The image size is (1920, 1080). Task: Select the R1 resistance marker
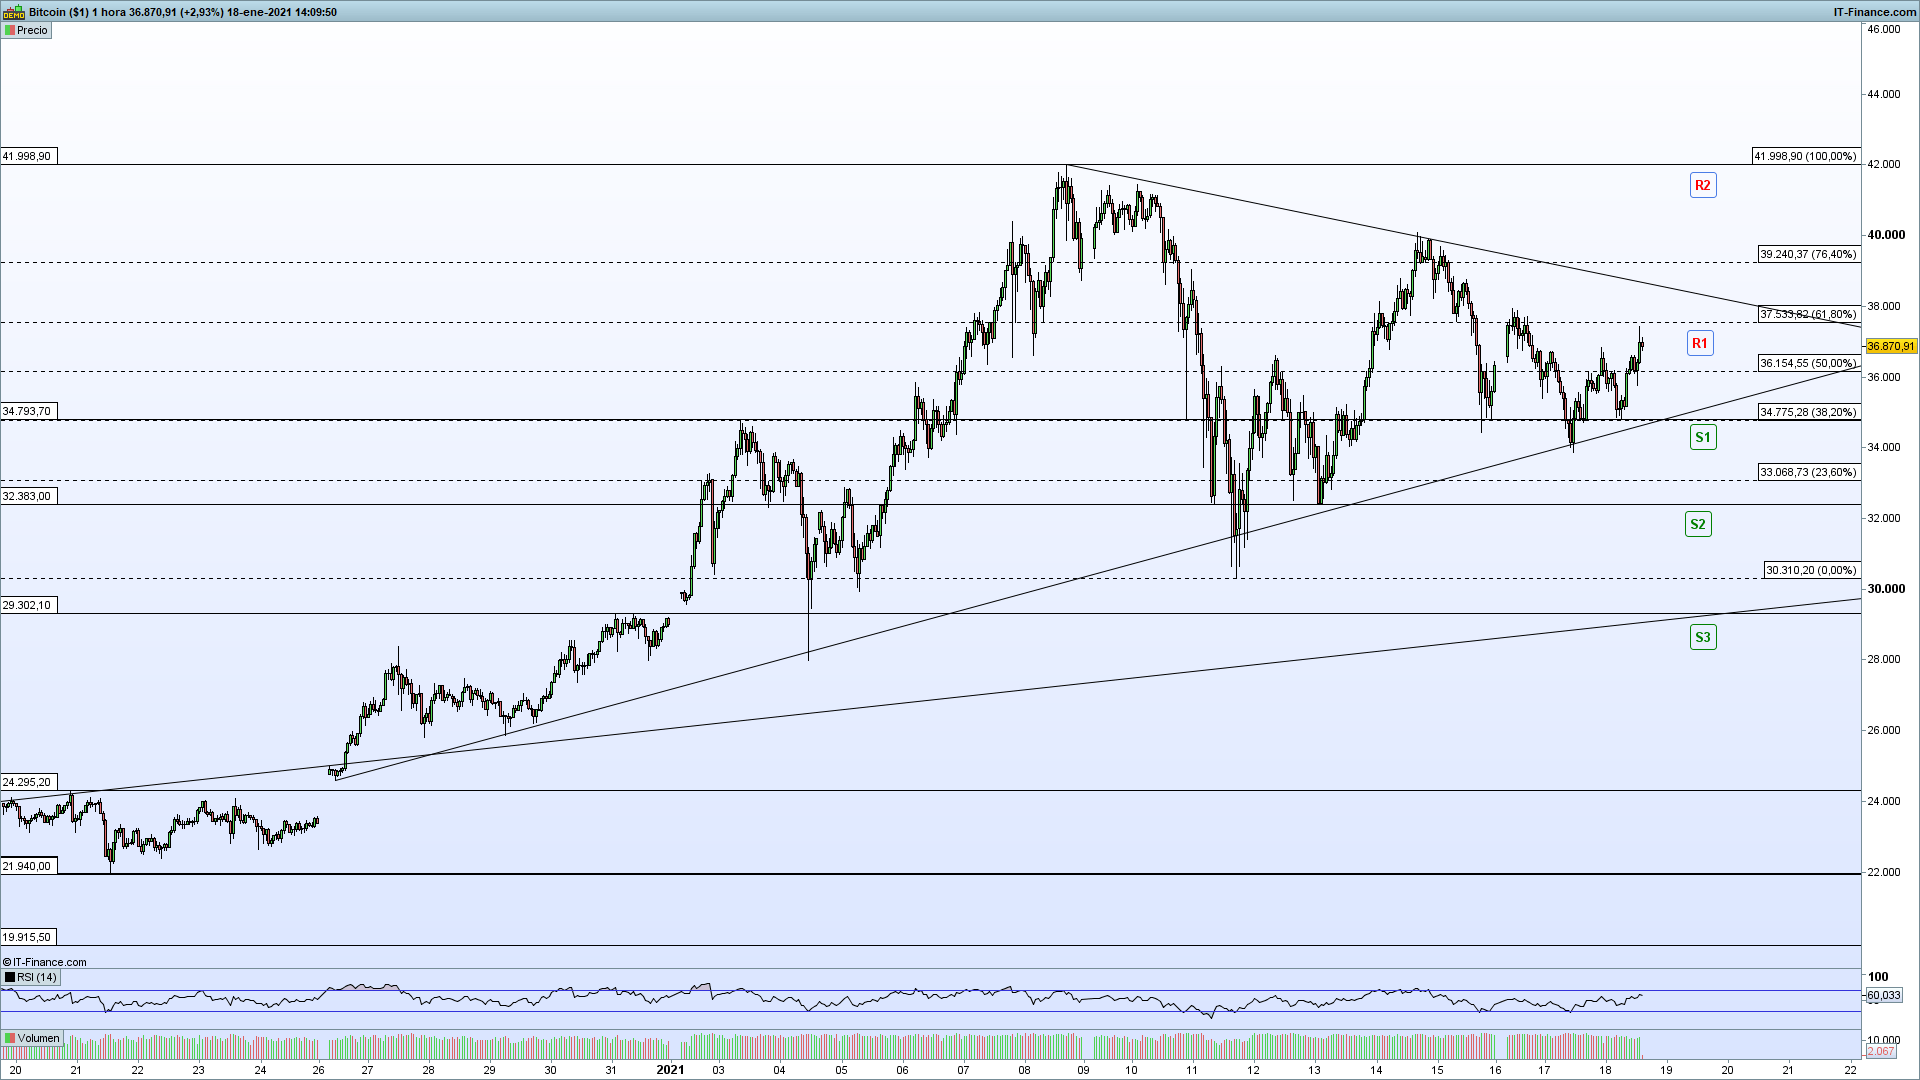1699,343
